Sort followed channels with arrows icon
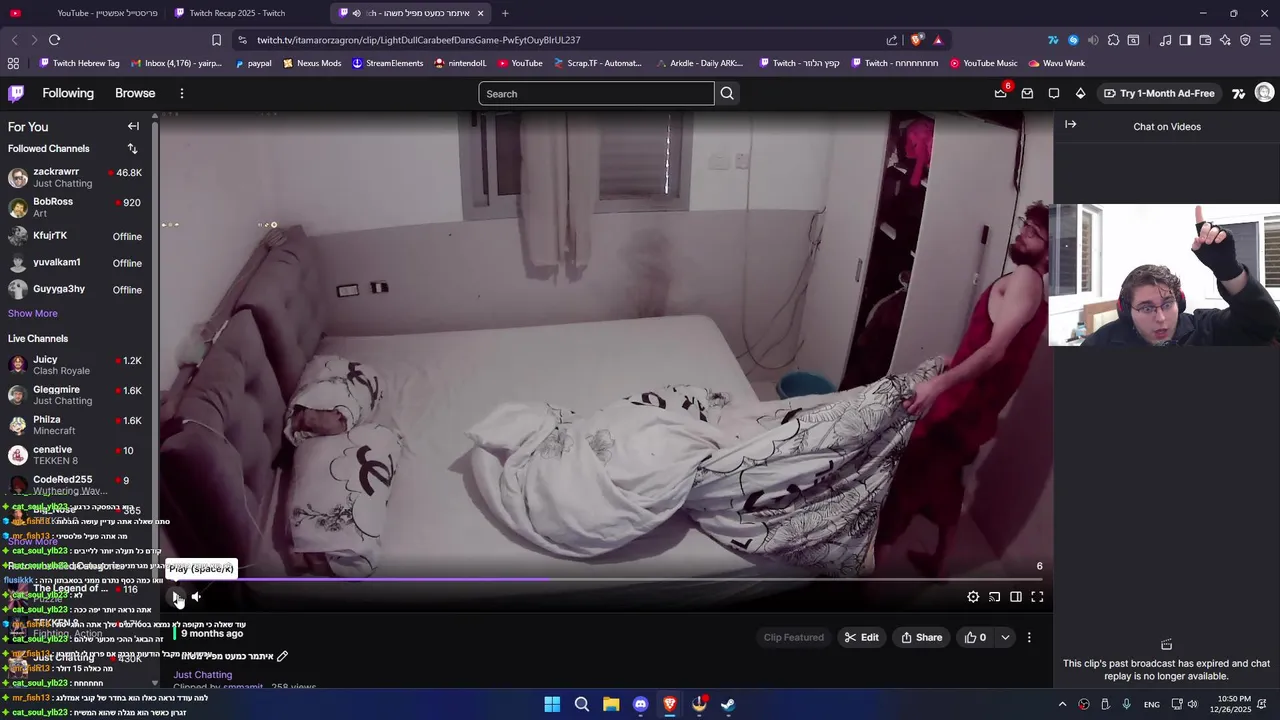The image size is (1280, 720). point(132,149)
